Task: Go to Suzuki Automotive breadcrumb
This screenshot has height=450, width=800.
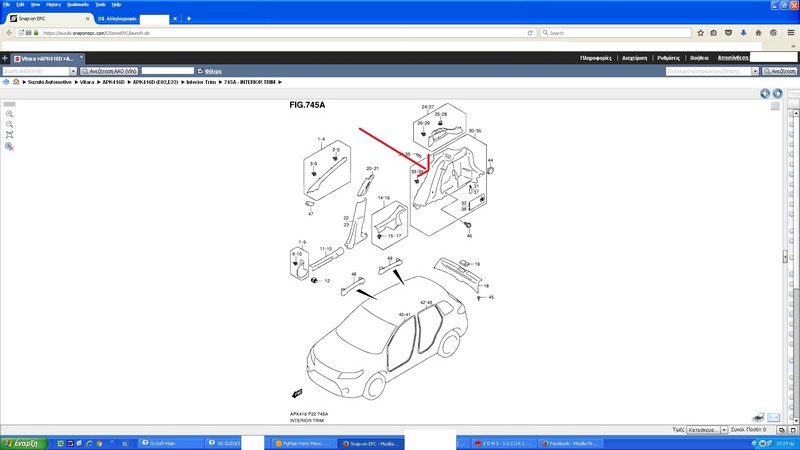Action: coord(49,82)
